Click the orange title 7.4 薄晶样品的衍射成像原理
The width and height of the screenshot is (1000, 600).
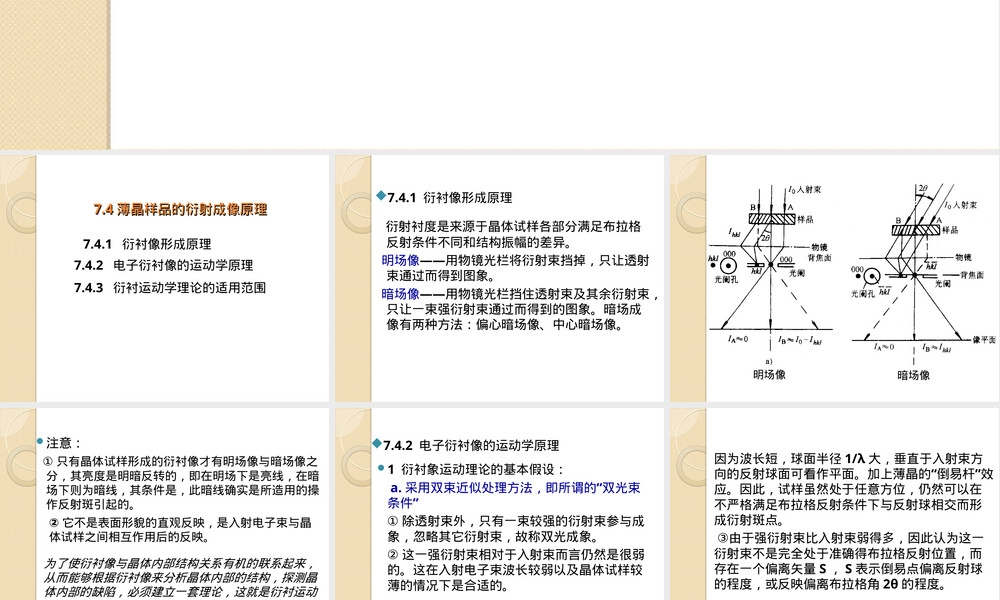point(180,209)
